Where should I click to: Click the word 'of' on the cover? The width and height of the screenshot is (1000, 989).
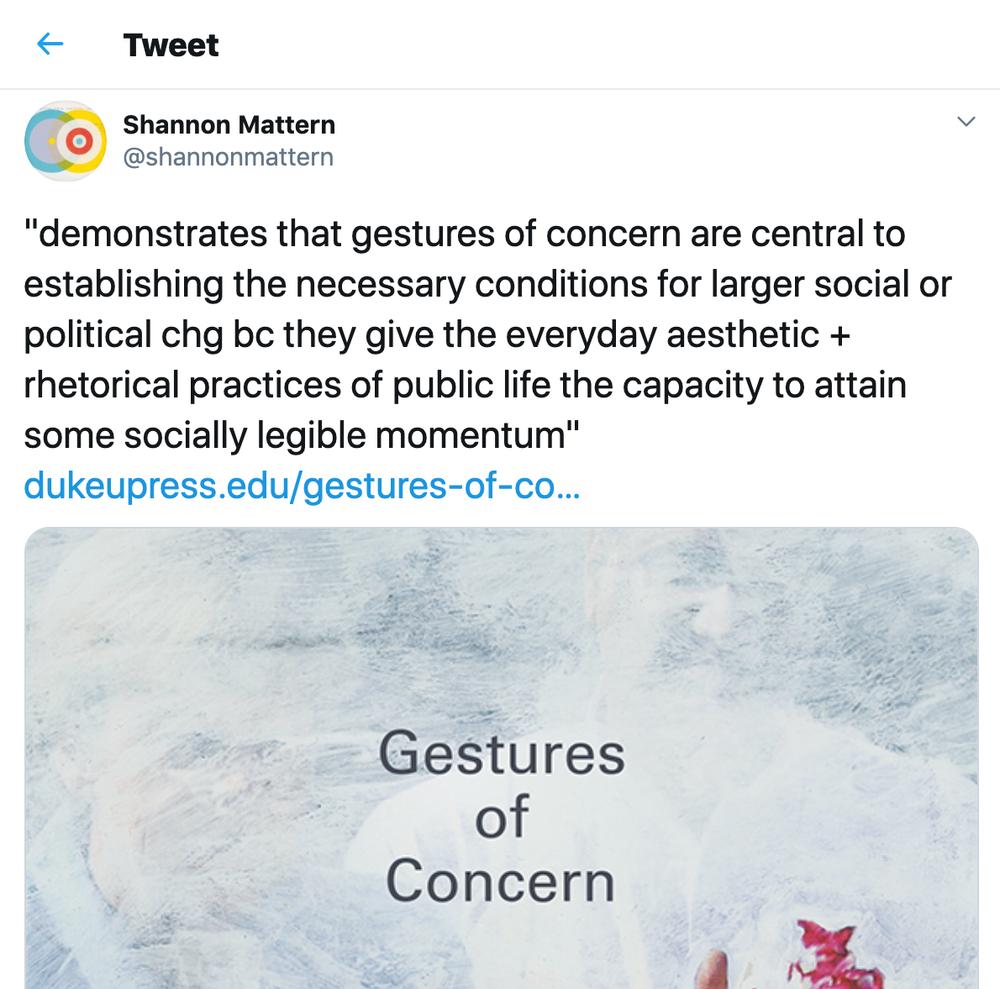pos(502,817)
